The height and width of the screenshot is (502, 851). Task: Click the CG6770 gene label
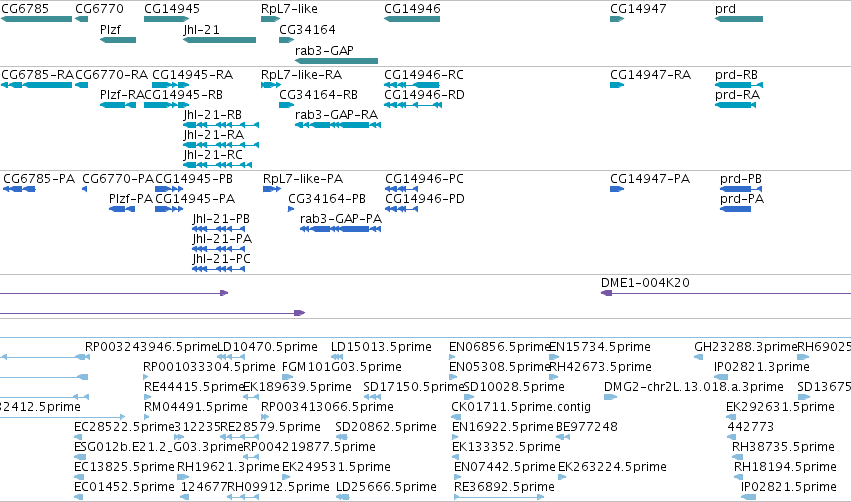(x=99, y=9)
